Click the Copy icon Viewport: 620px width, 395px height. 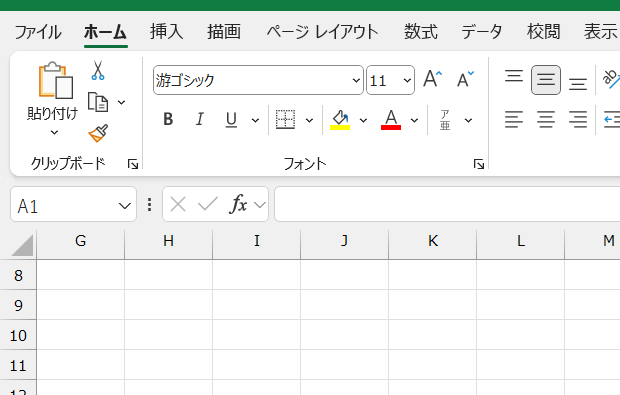click(x=98, y=102)
